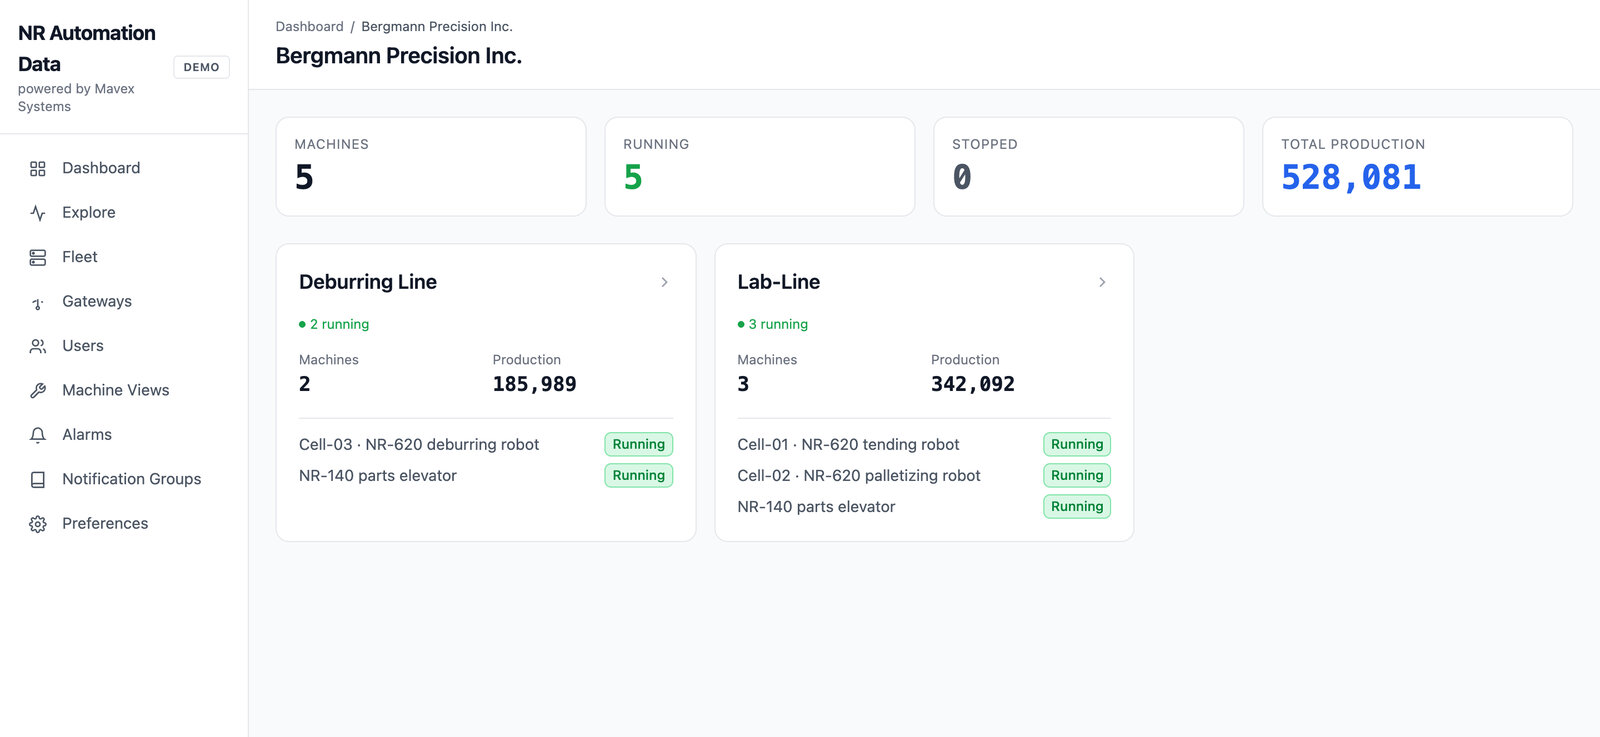Click the Dashboard grid icon in sidebar
The image size is (1600, 737).
coord(38,169)
